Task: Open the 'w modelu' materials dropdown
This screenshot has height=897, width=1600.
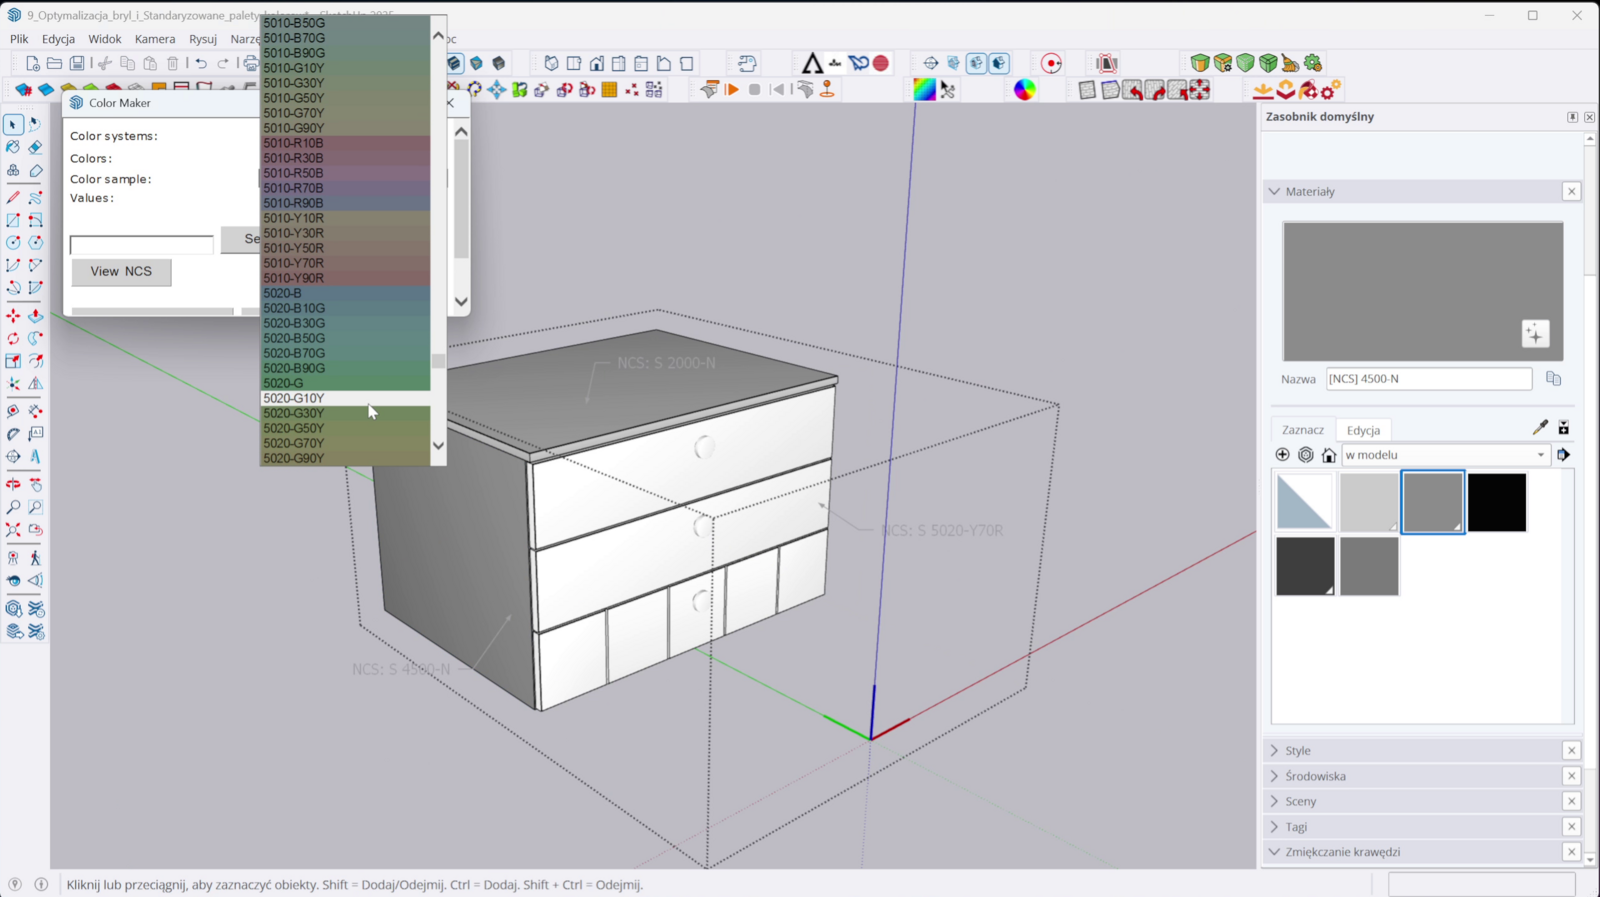Action: [1445, 455]
